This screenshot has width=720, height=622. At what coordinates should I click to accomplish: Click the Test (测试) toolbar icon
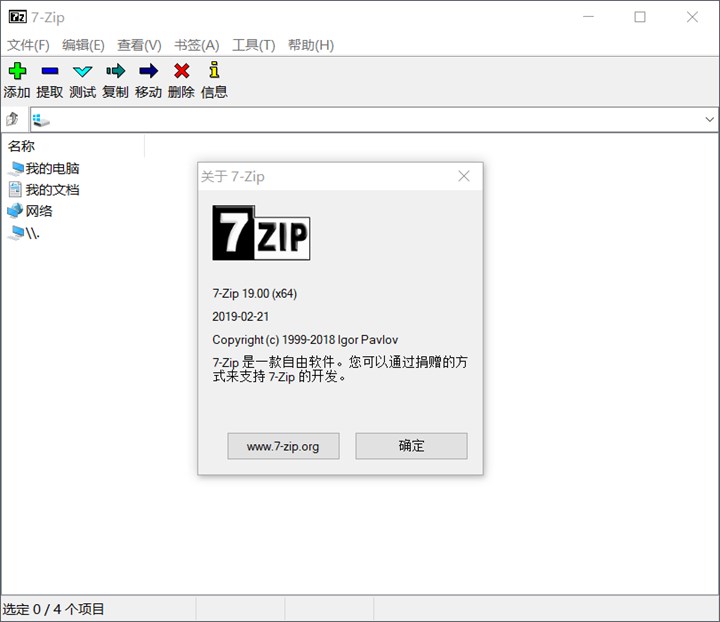83,71
